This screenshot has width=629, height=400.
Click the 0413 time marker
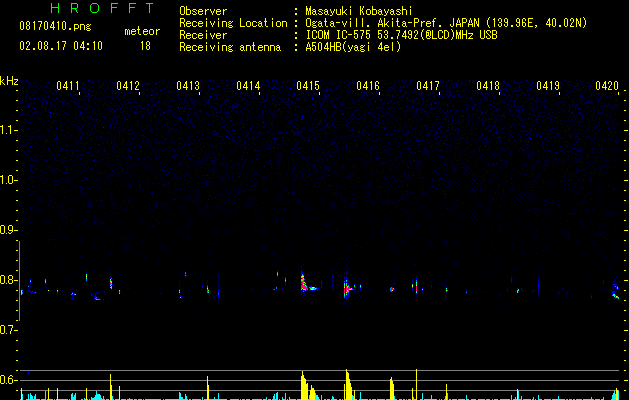click(x=188, y=86)
